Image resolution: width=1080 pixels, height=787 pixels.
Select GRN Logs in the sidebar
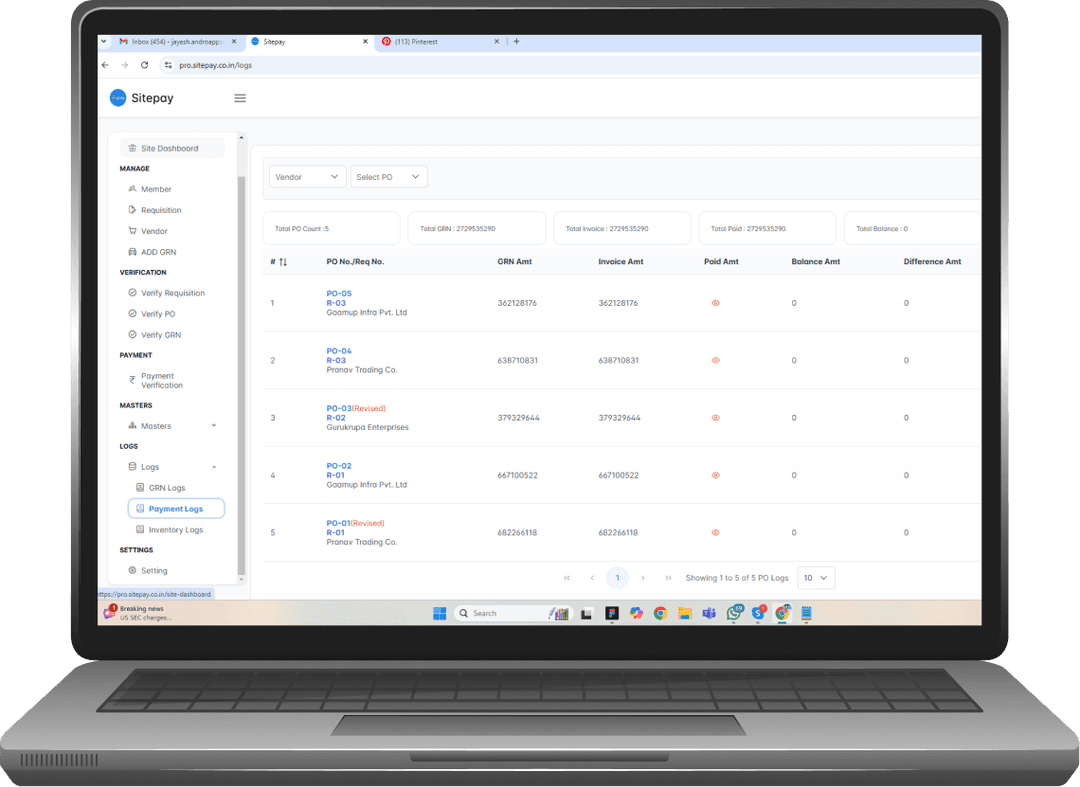coord(167,488)
